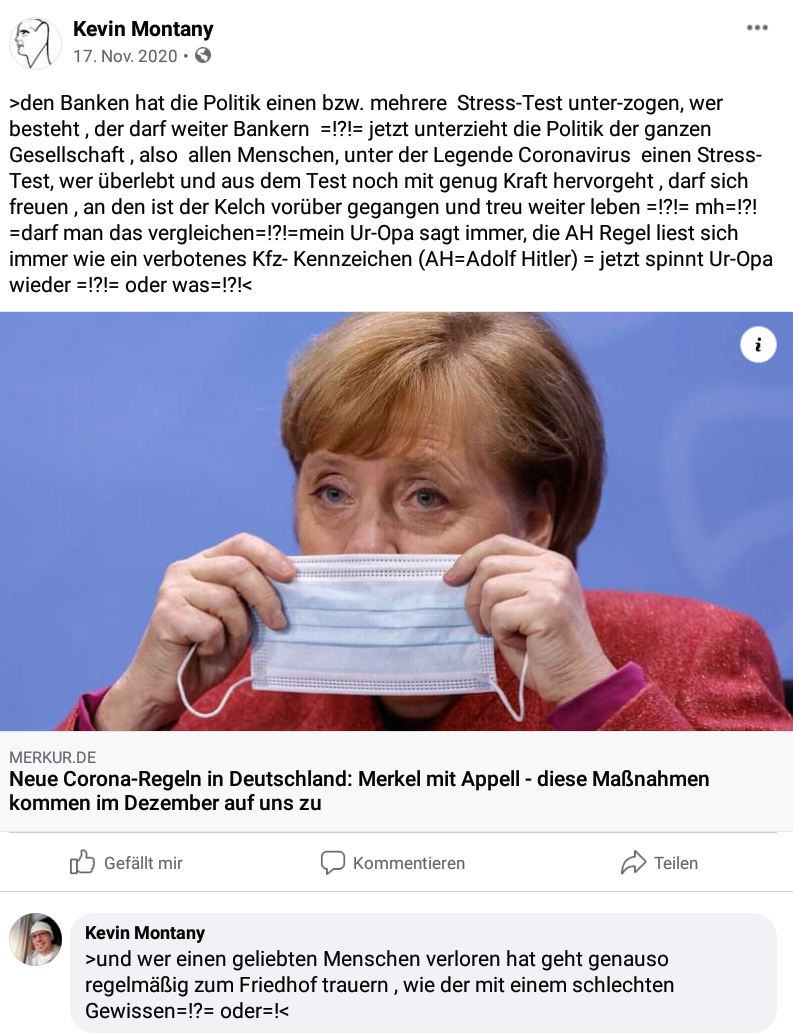Click Kevin Montany name in the comment
This screenshot has width=793, height=1034.
pyautogui.click(x=145, y=932)
